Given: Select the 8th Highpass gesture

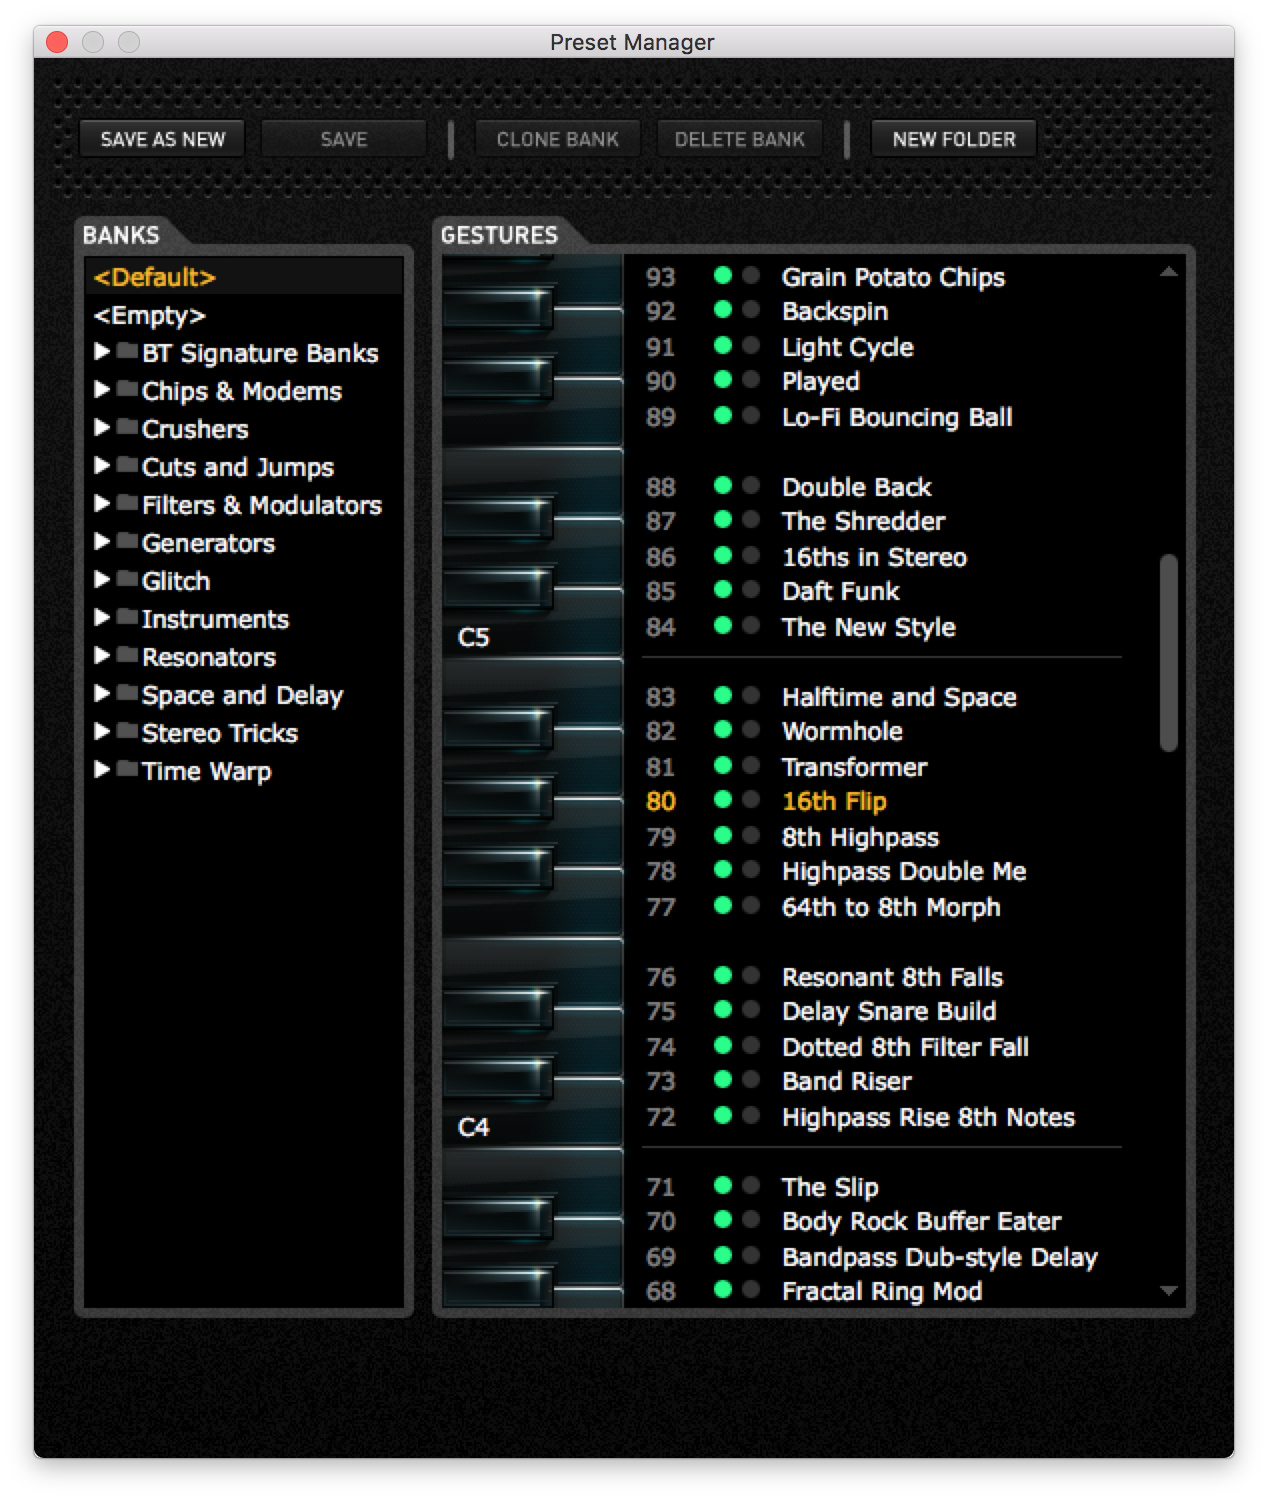Looking at the screenshot, I should [x=860, y=837].
